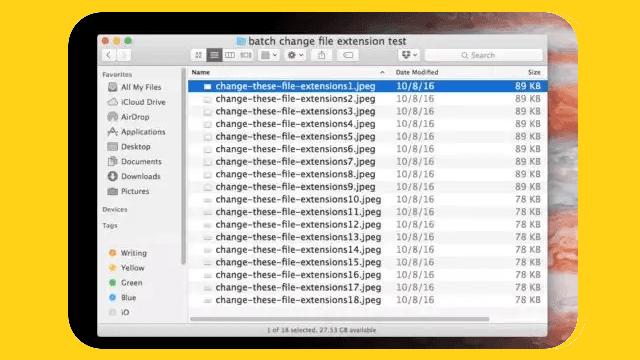Sort by Date Modified column header
Viewport: 640px width, 360px height.
point(417,72)
